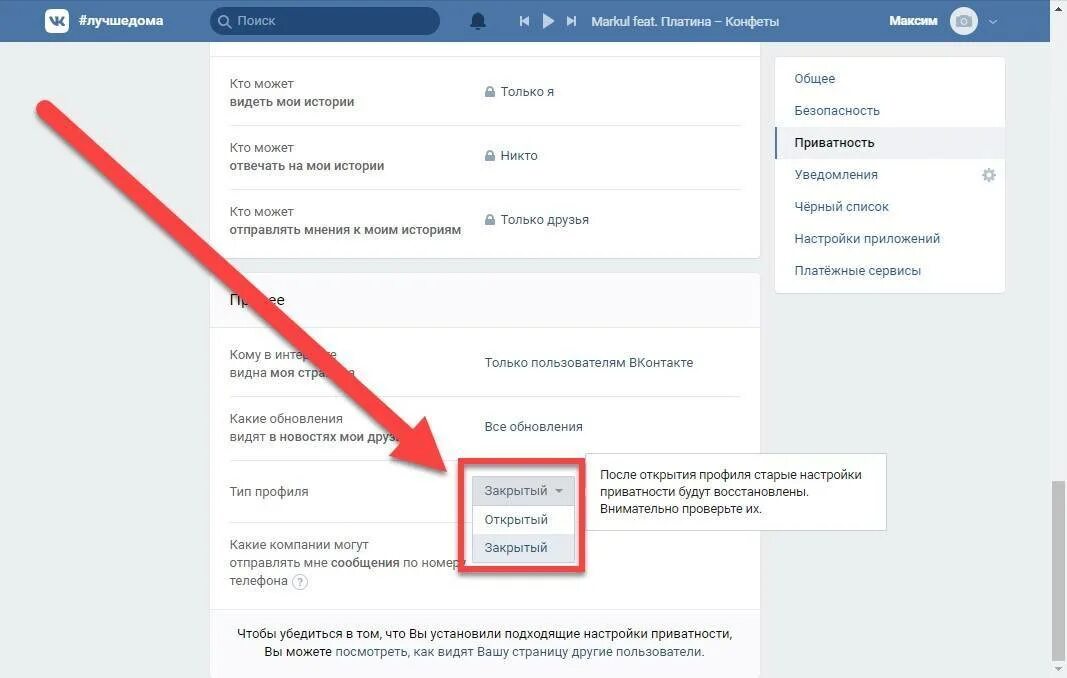Viewport: 1067px width, 678px height.
Task: Choose Закрытый option in dropdown list
Action: pos(523,547)
